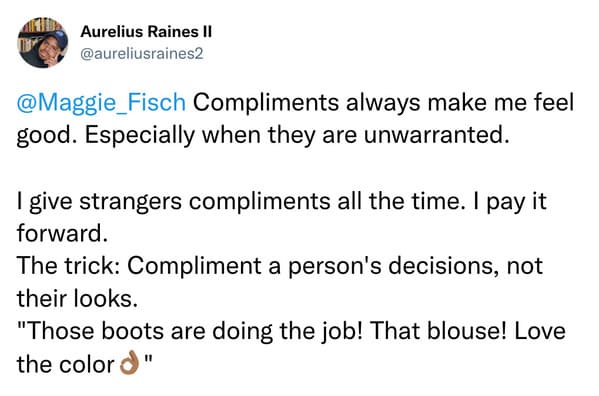Click the phrase "I pay it"
This screenshot has height=396, width=599.
510,202
